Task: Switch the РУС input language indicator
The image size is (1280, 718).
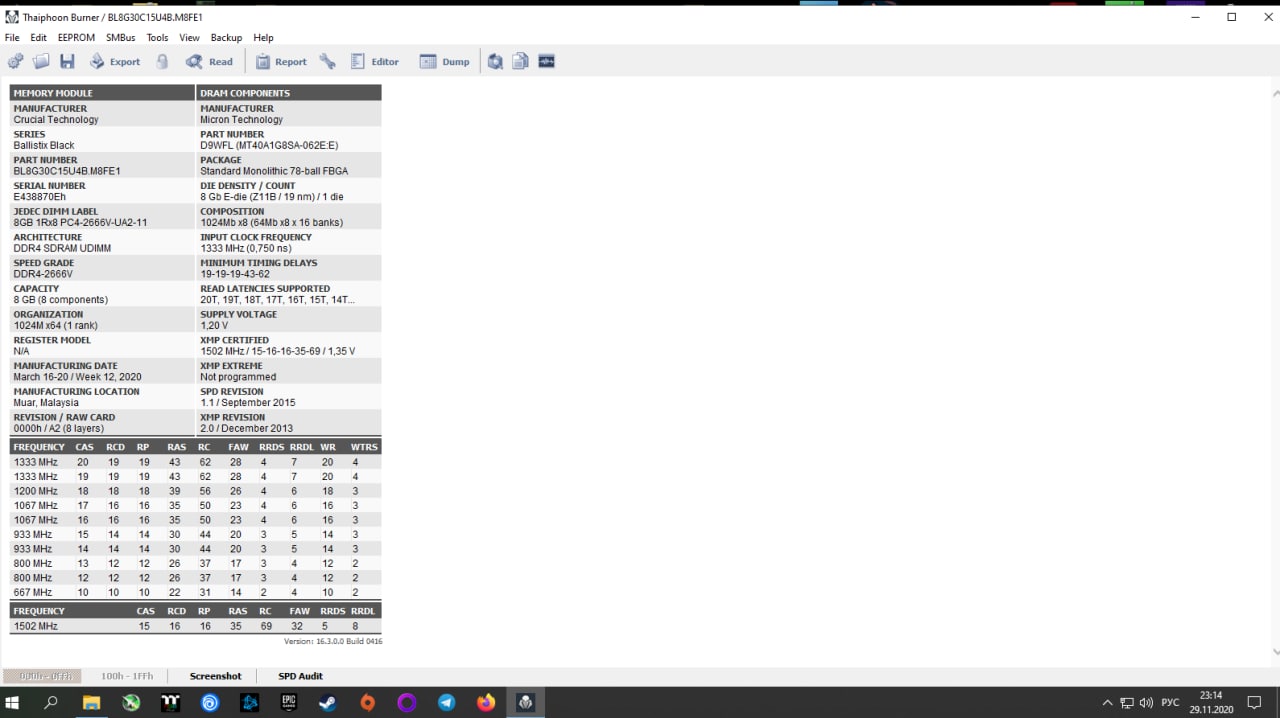Action: pyautogui.click(x=1170, y=703)
